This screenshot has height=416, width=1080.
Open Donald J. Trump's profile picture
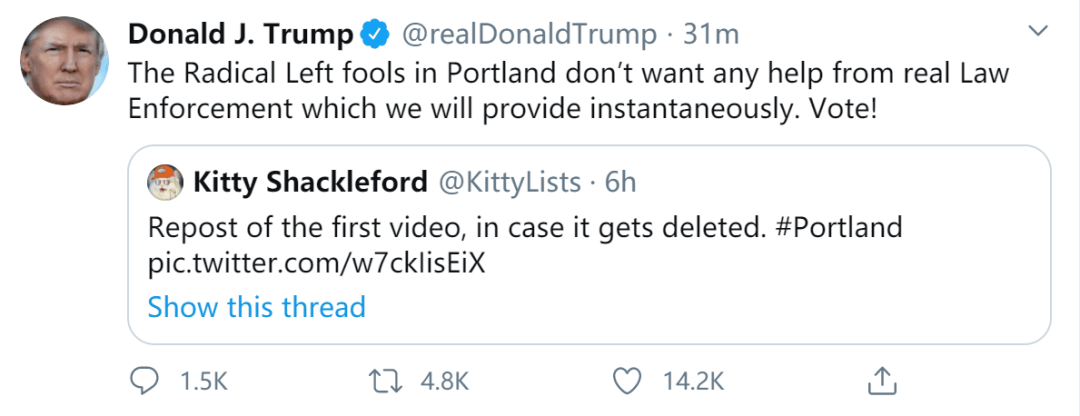[x=64, y=60]
